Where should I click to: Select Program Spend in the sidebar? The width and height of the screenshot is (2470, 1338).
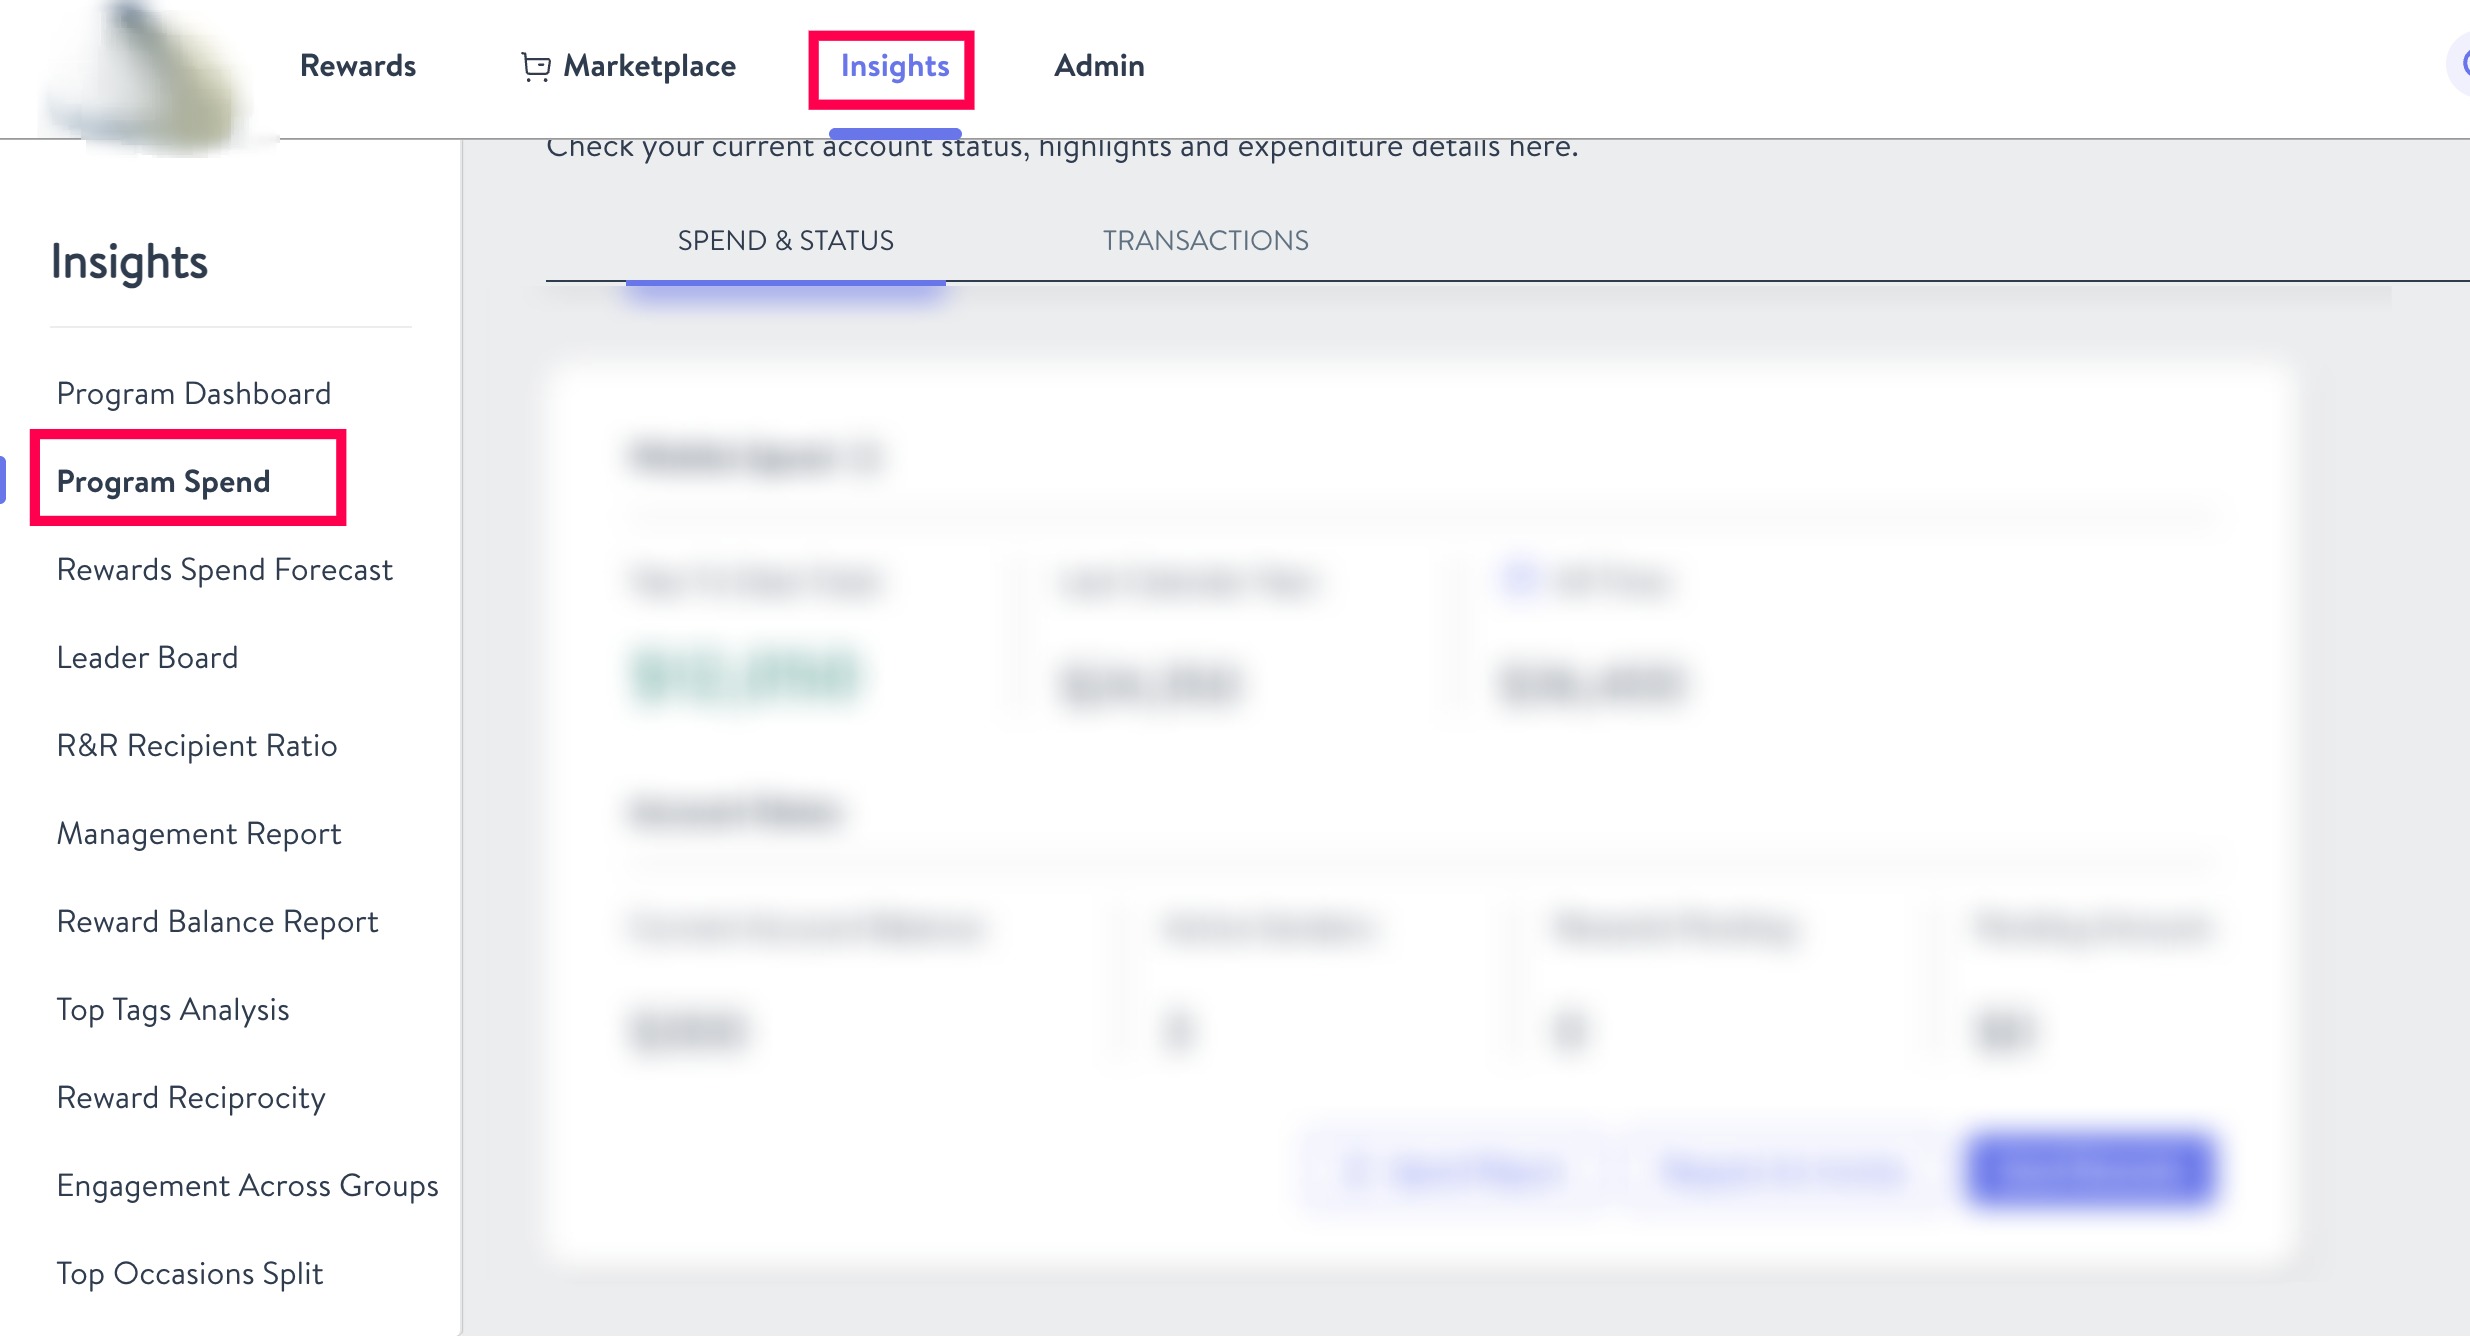tap(163, 482)
